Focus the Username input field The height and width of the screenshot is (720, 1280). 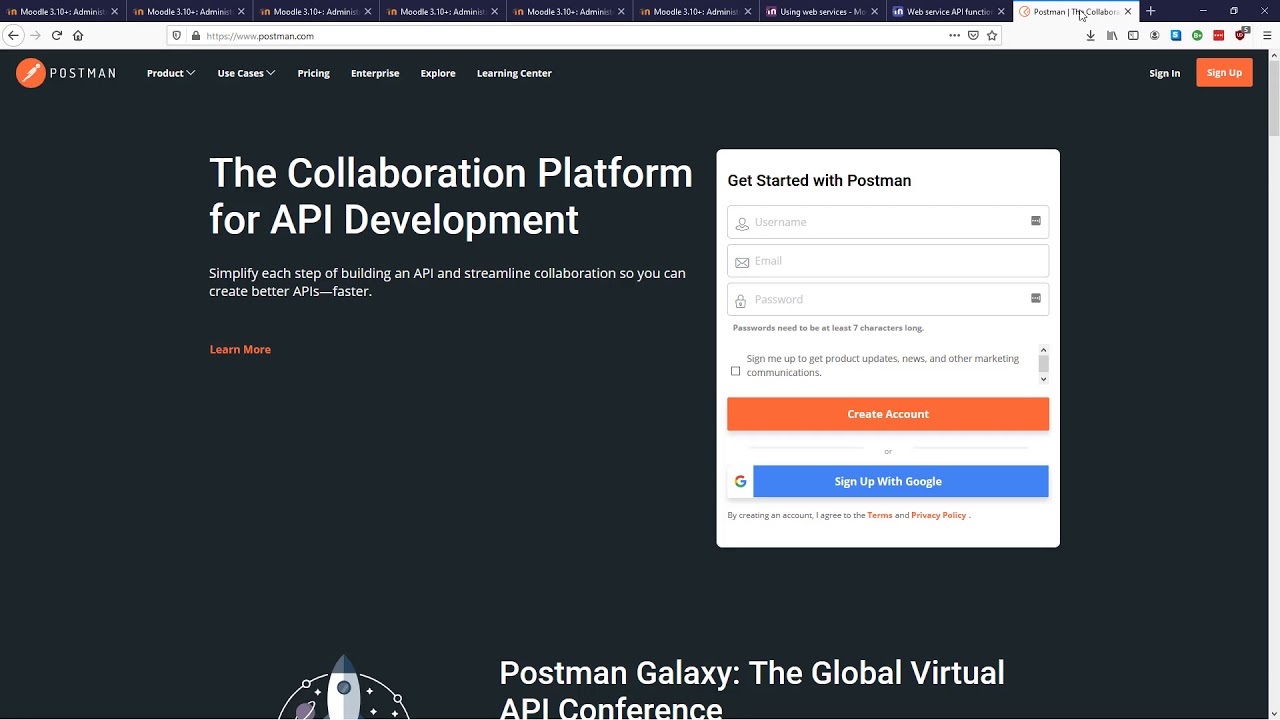tap(888, 222)
